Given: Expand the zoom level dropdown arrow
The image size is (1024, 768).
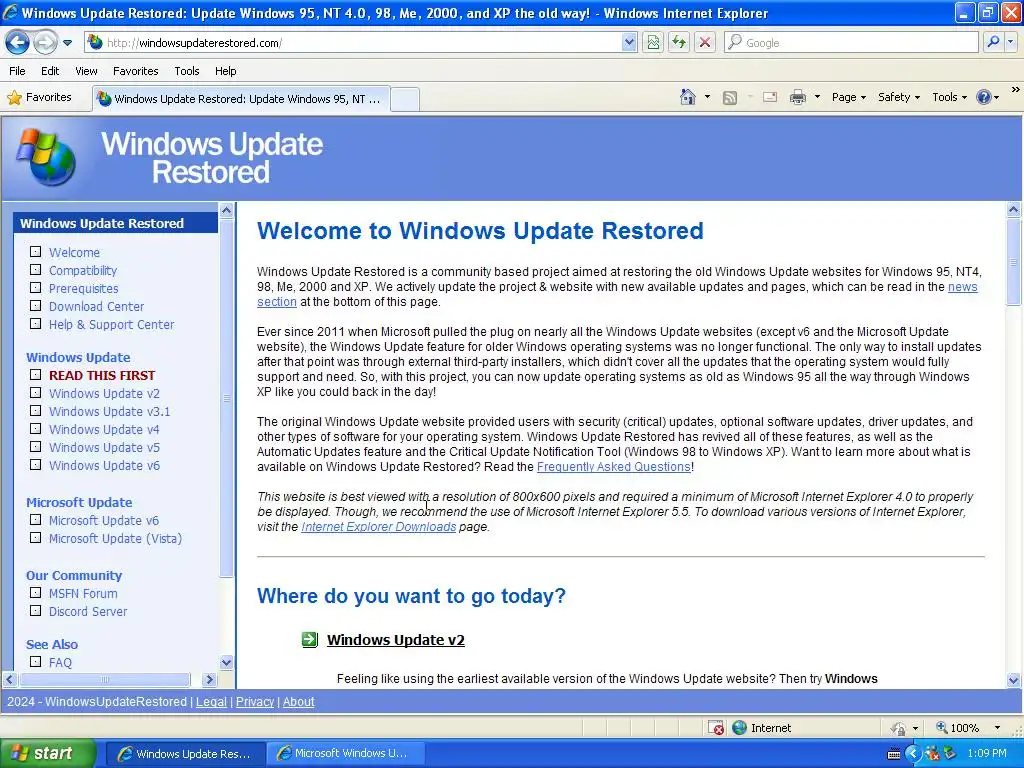Looking at the screenshot, I should pos(997,728).
